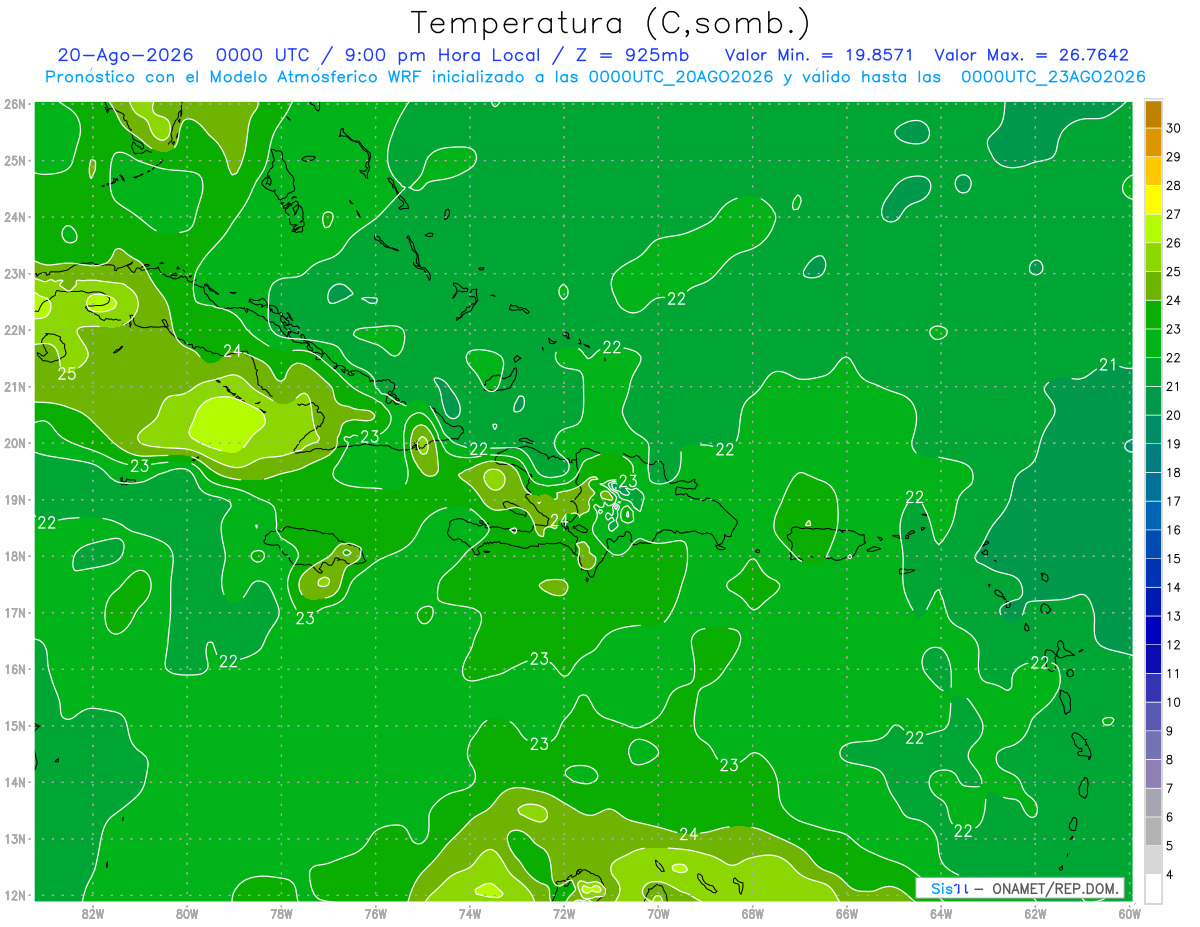The height and width of the screenshot is (927, 1200).
Task: Pick the deep blue swatch between 12 and 13
Action: pyautogui.click(x=1153, y=630)
